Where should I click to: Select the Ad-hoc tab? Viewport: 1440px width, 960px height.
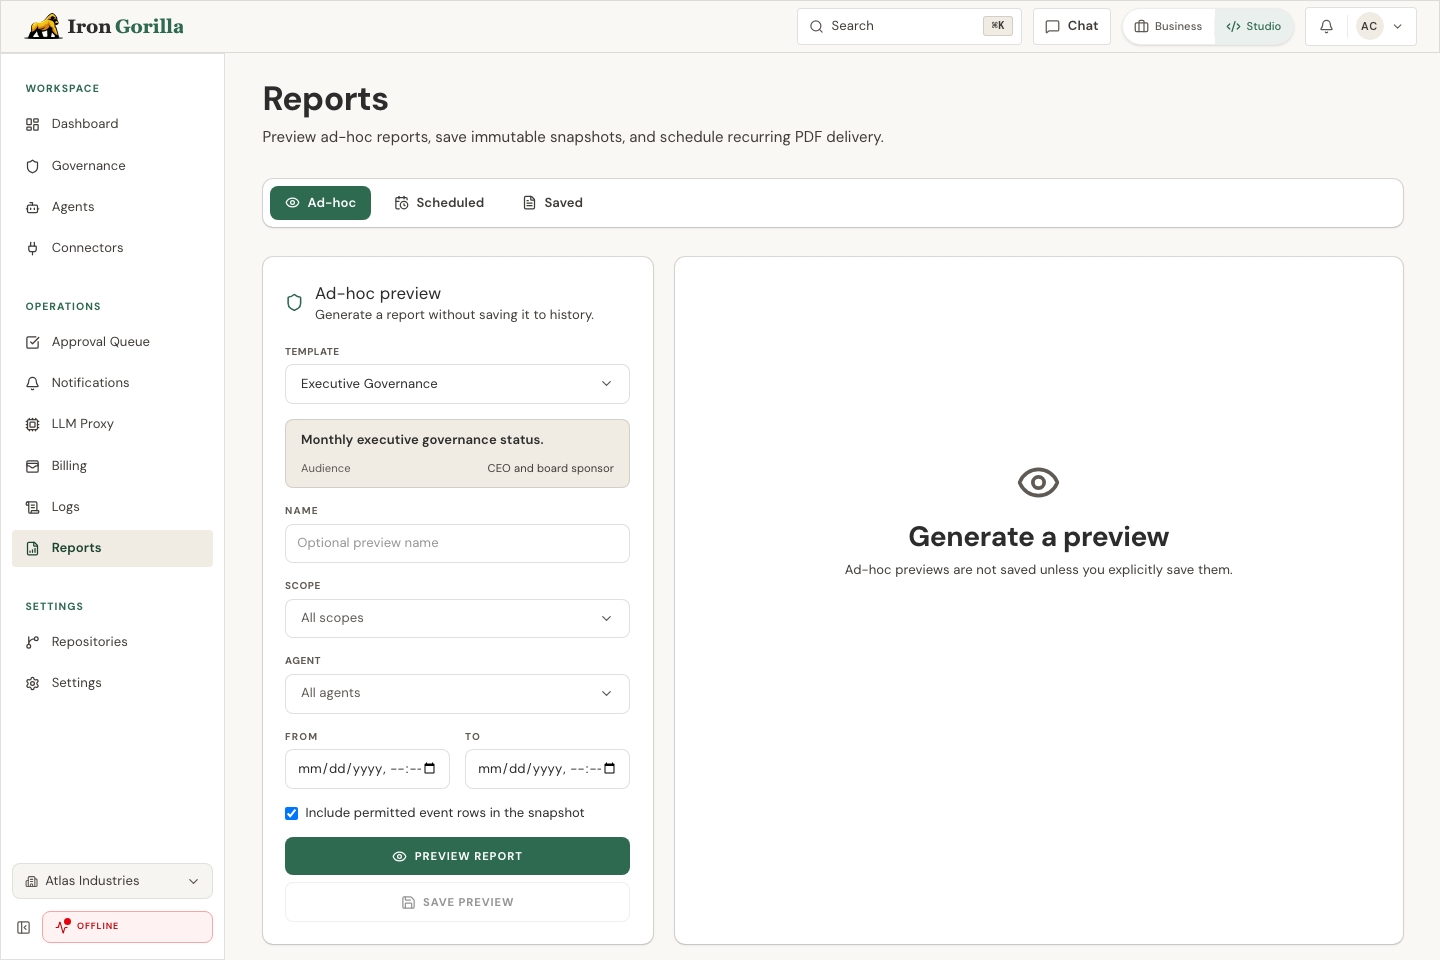coord(320,203)
